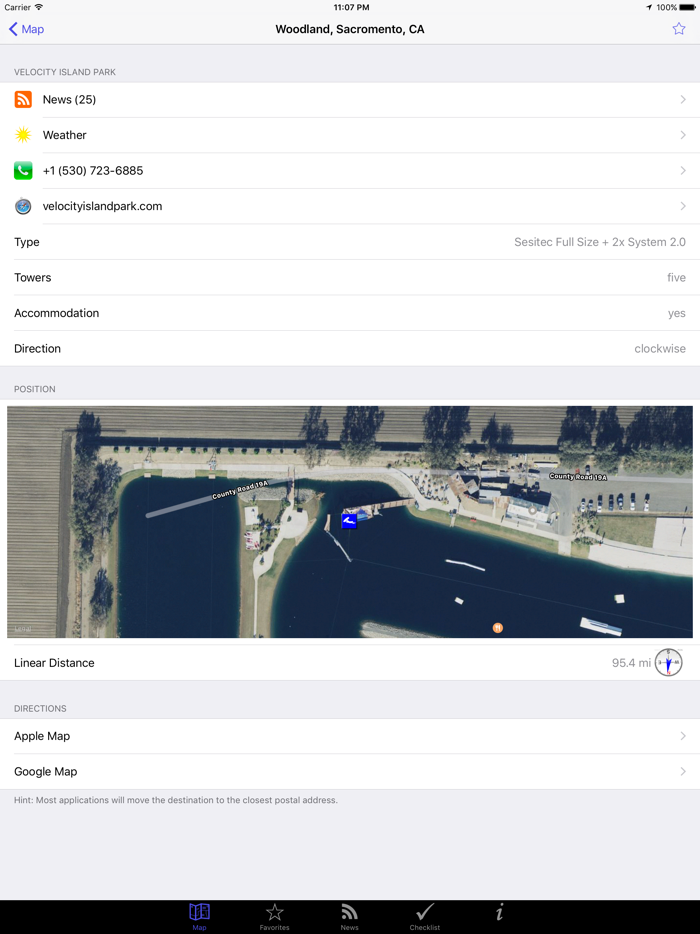The height and width of the screenshot is (934, 700).
Task: Open the Apple Map row chevron
Action: (x=683, y=736)
